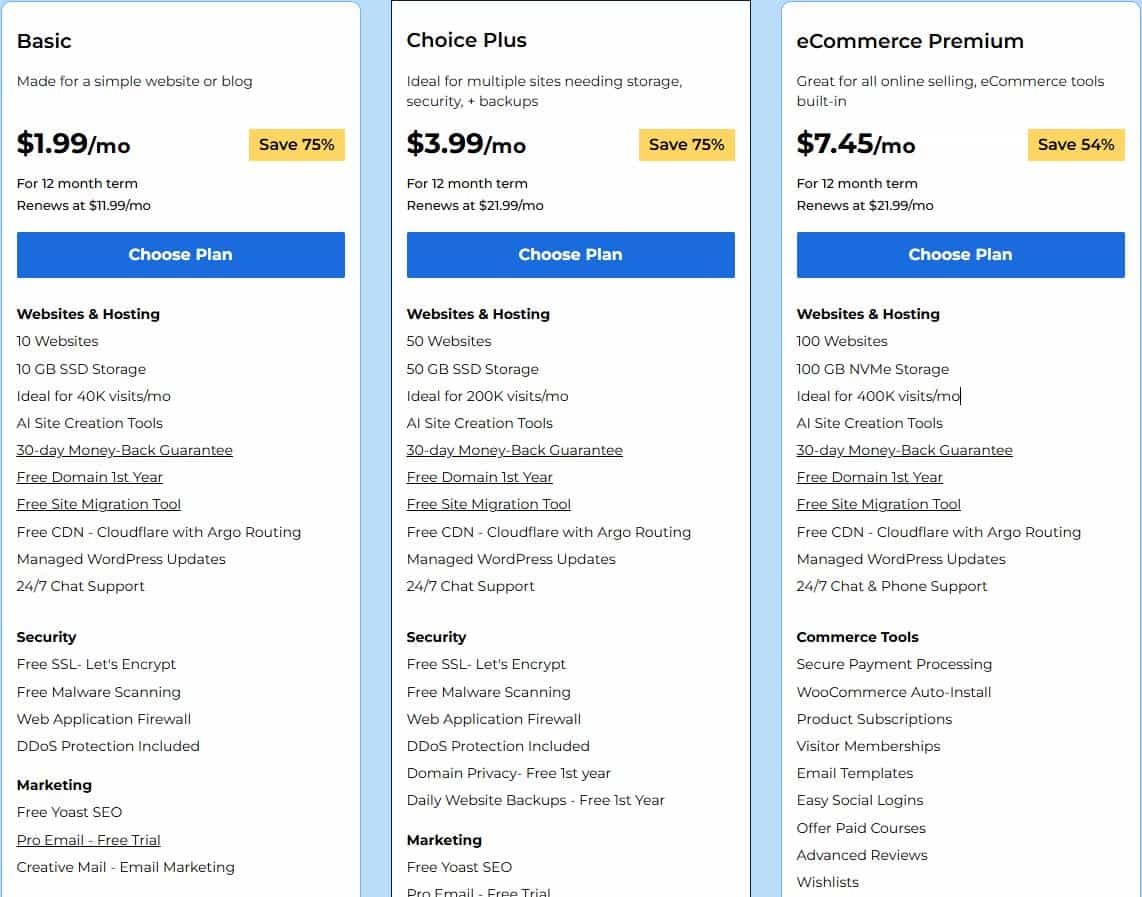Click Choose Plan for eCommerce Premium

click(x=960, y=255)
